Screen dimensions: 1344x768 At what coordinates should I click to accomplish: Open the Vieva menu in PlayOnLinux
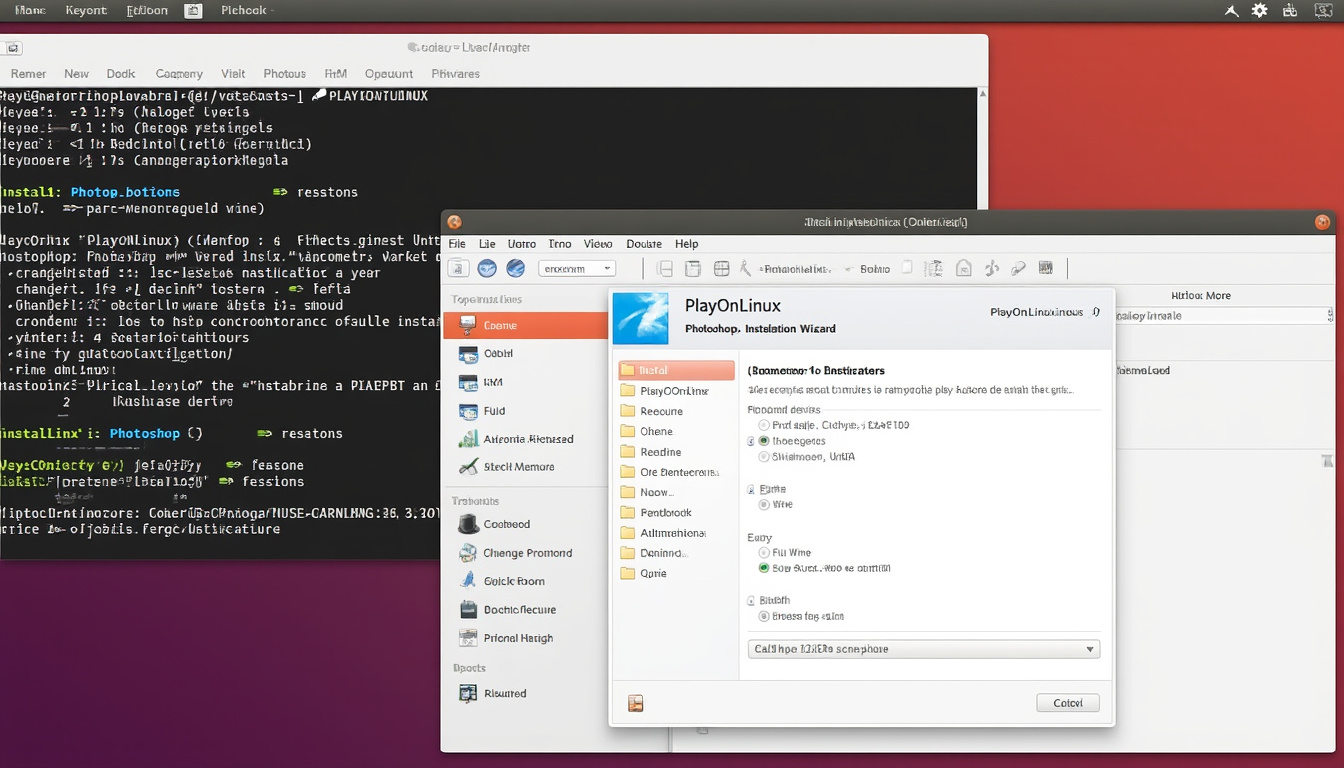(x=598, y=244)
